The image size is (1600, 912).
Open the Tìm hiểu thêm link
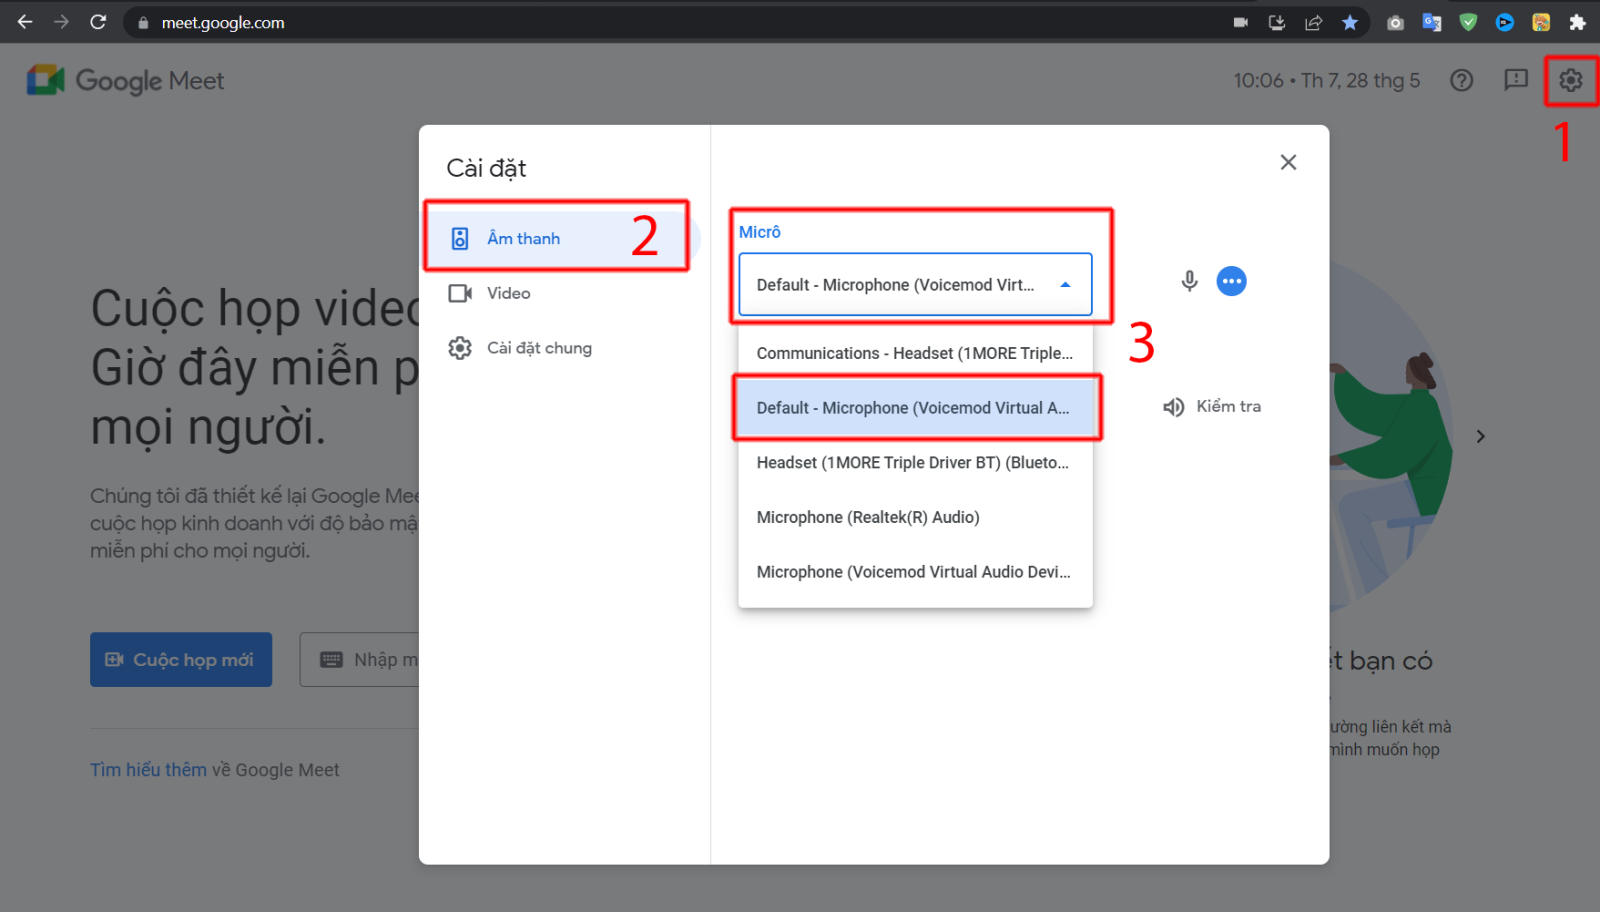[x=148, y=769]
